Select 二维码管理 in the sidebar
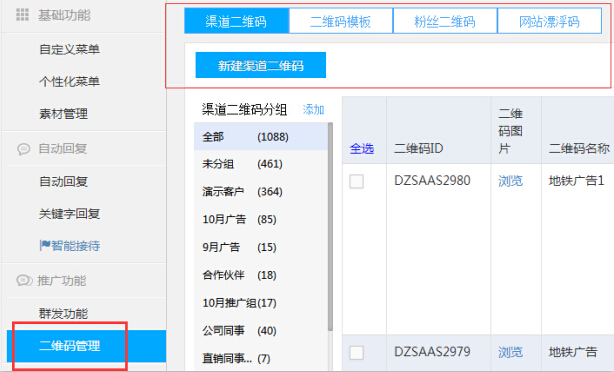Image resolution: width=614 pixels, height=372 pixels. click(87, 346)
